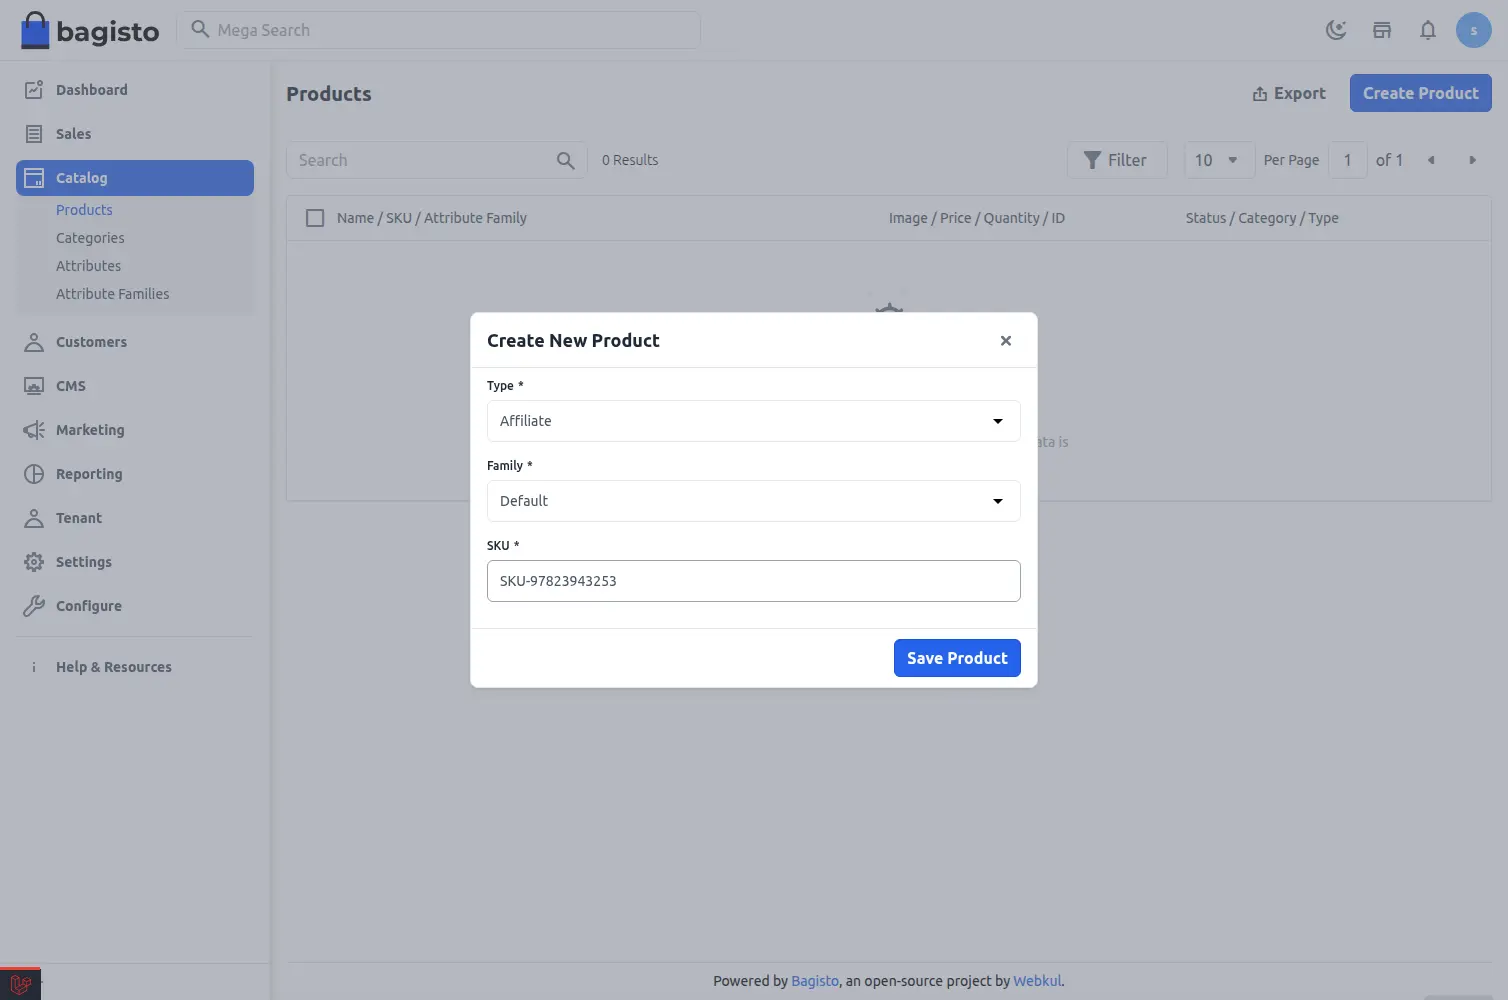Open the Attributes submenu link

pos(88,266)
